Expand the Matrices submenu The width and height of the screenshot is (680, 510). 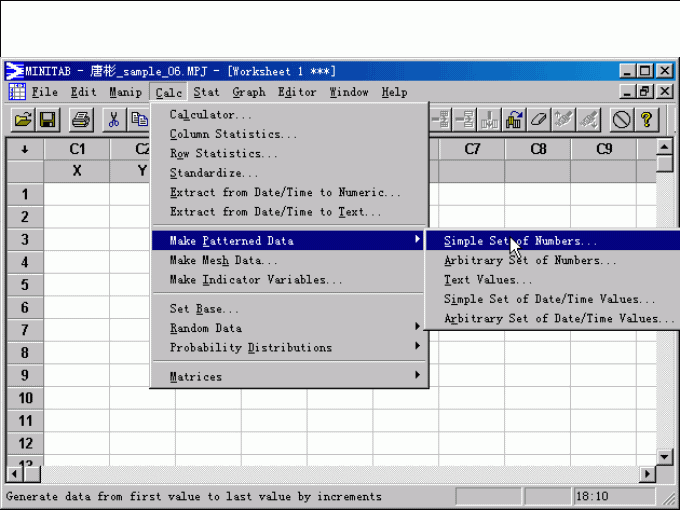[290, 376]
